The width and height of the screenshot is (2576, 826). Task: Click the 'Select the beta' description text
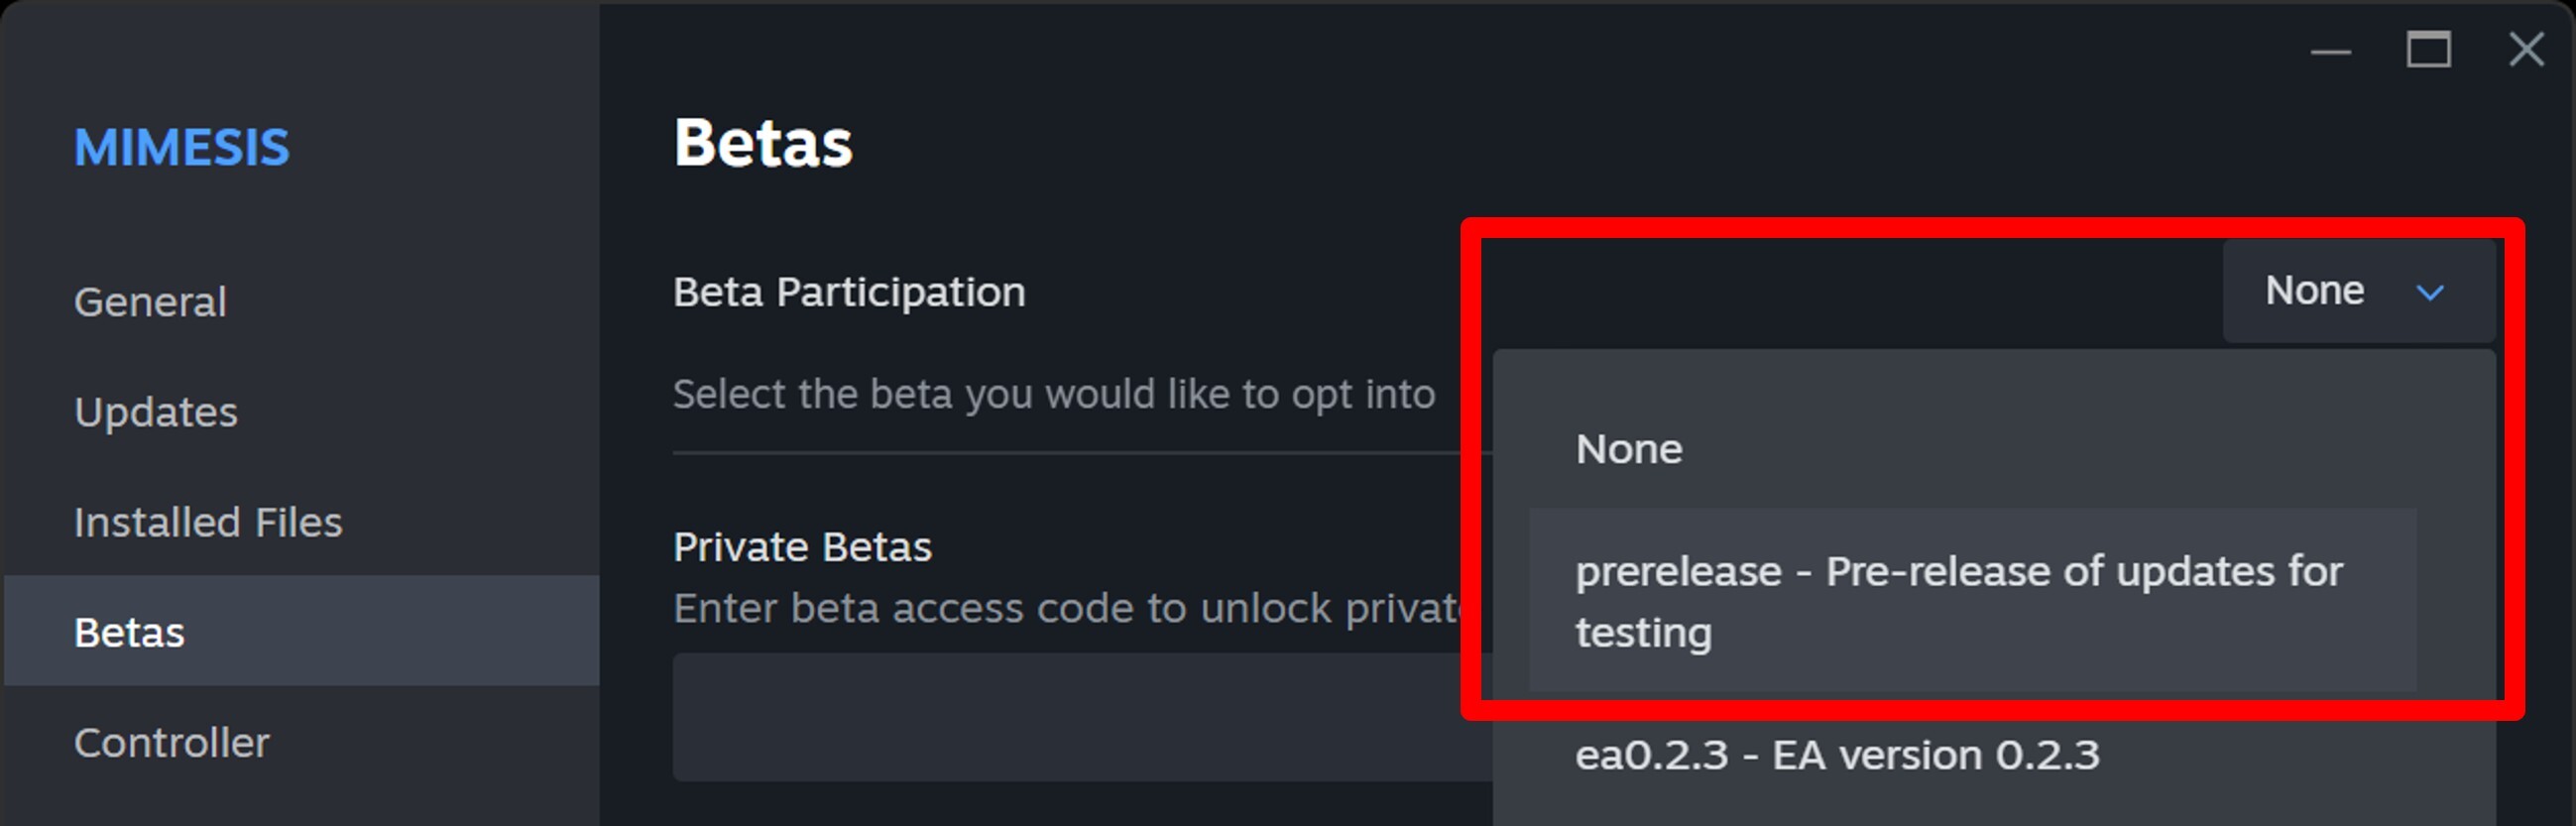1053,394
